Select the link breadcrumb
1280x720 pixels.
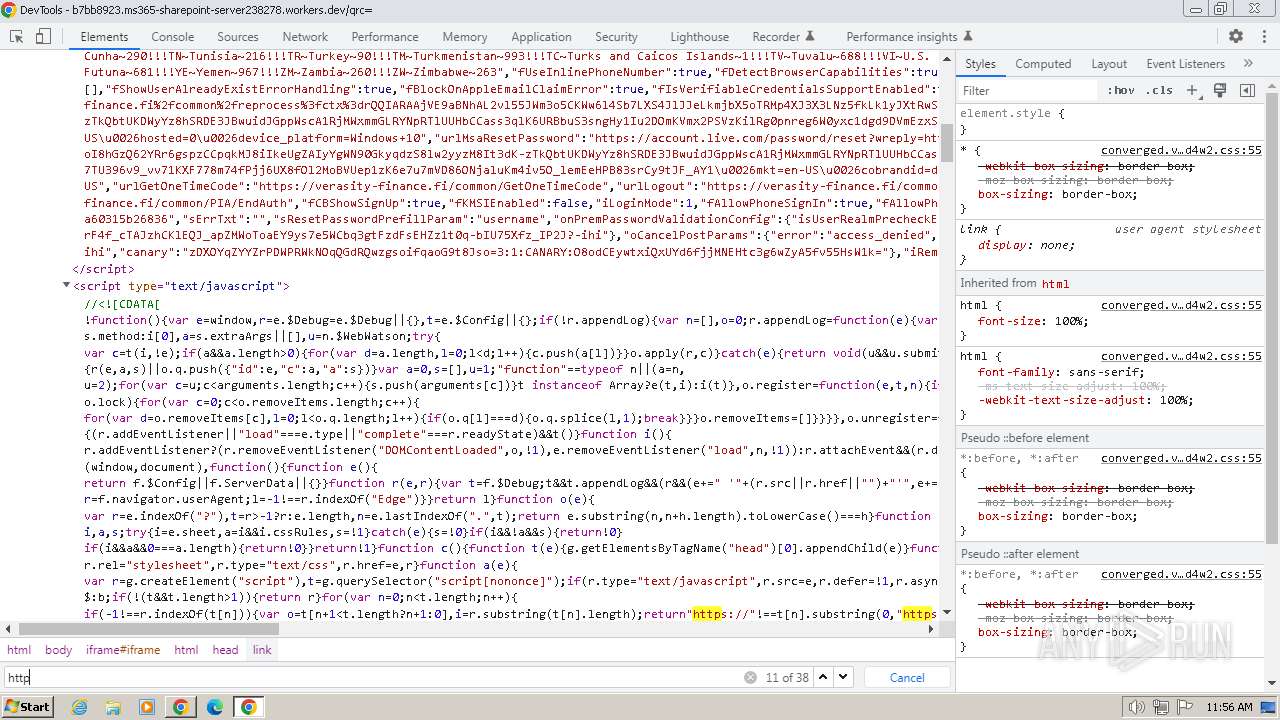(x=262, y=650)
